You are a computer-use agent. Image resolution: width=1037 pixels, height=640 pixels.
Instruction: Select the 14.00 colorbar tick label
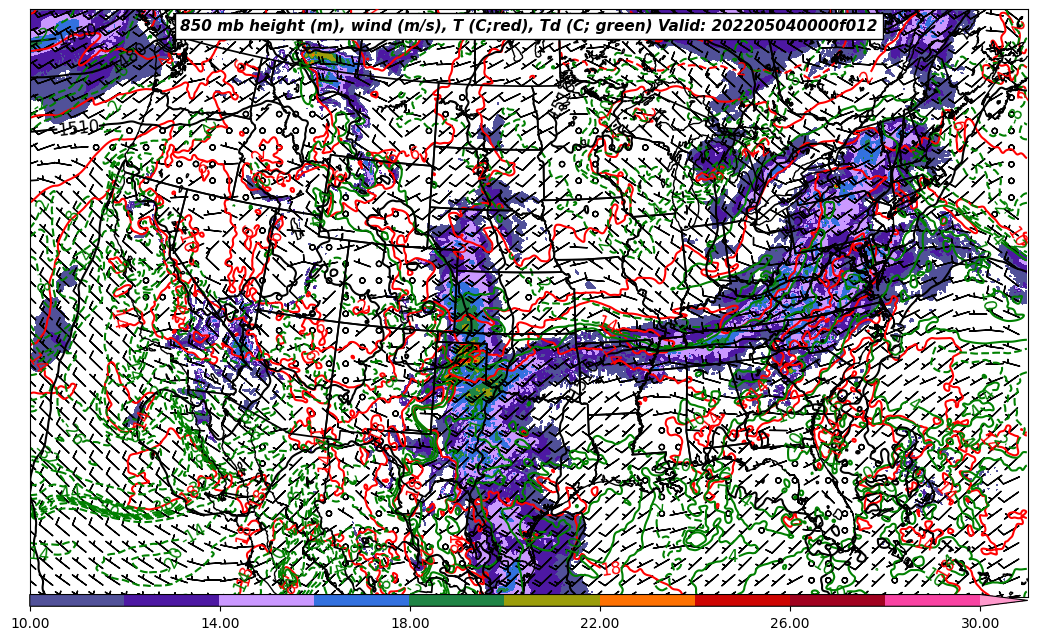[220, 623]
